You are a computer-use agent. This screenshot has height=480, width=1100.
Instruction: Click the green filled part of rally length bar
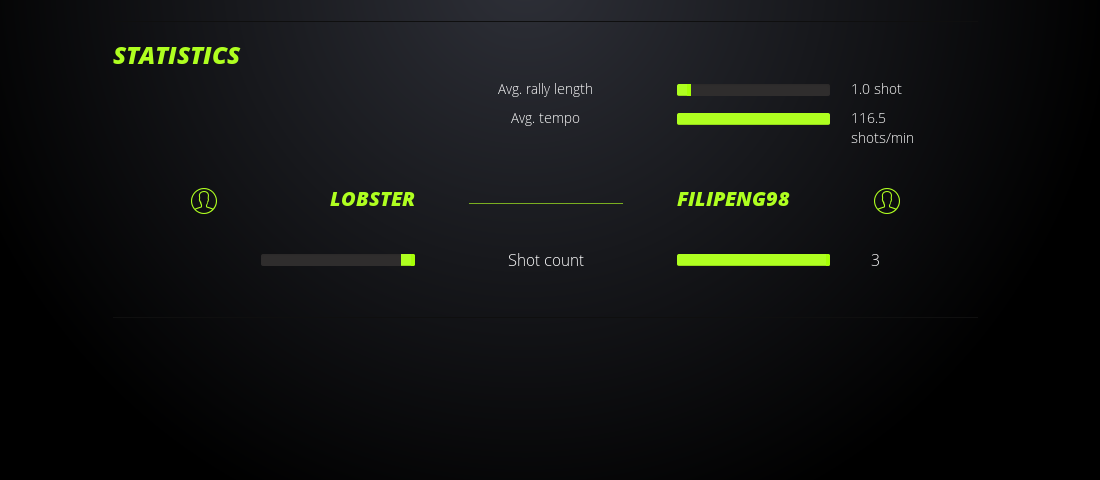coord(684,90)
